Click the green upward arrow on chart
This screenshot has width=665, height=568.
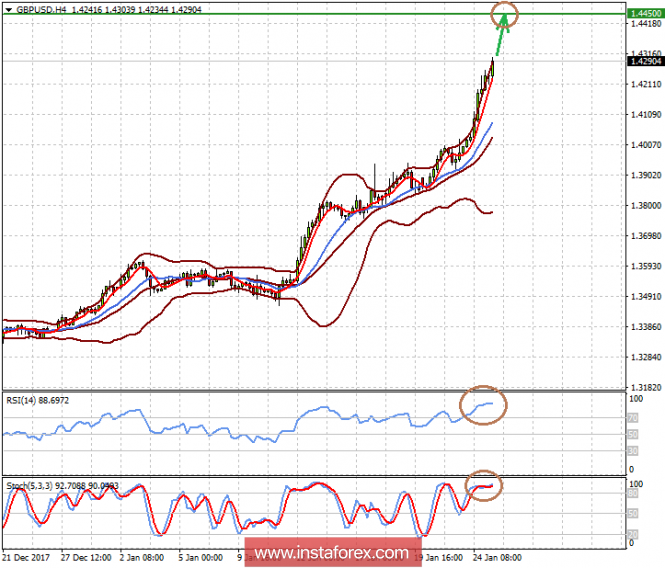click(500, 38)
